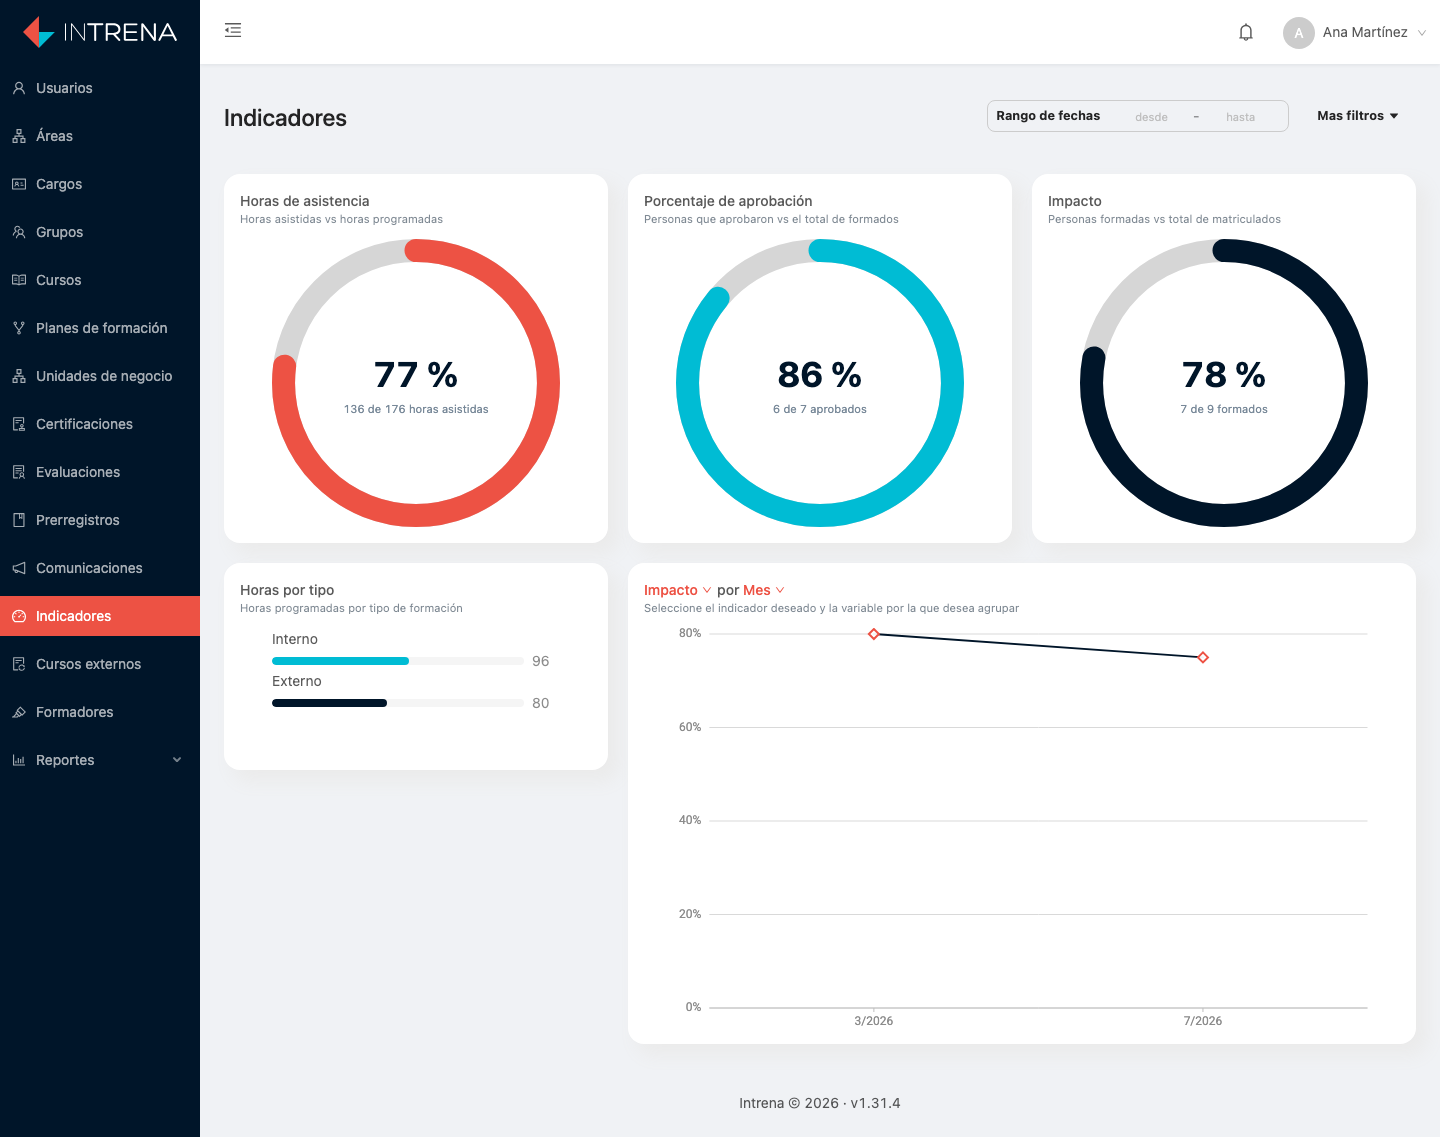Click the Intrena logo
1440x1137 pixels.
[x=100, y=32]
